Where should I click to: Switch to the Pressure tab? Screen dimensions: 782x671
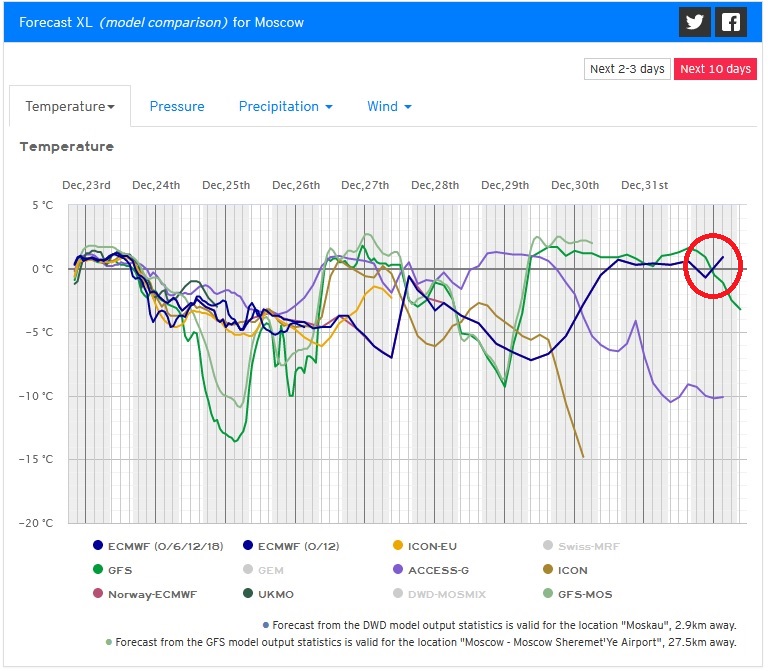click(x=177, y=106)
